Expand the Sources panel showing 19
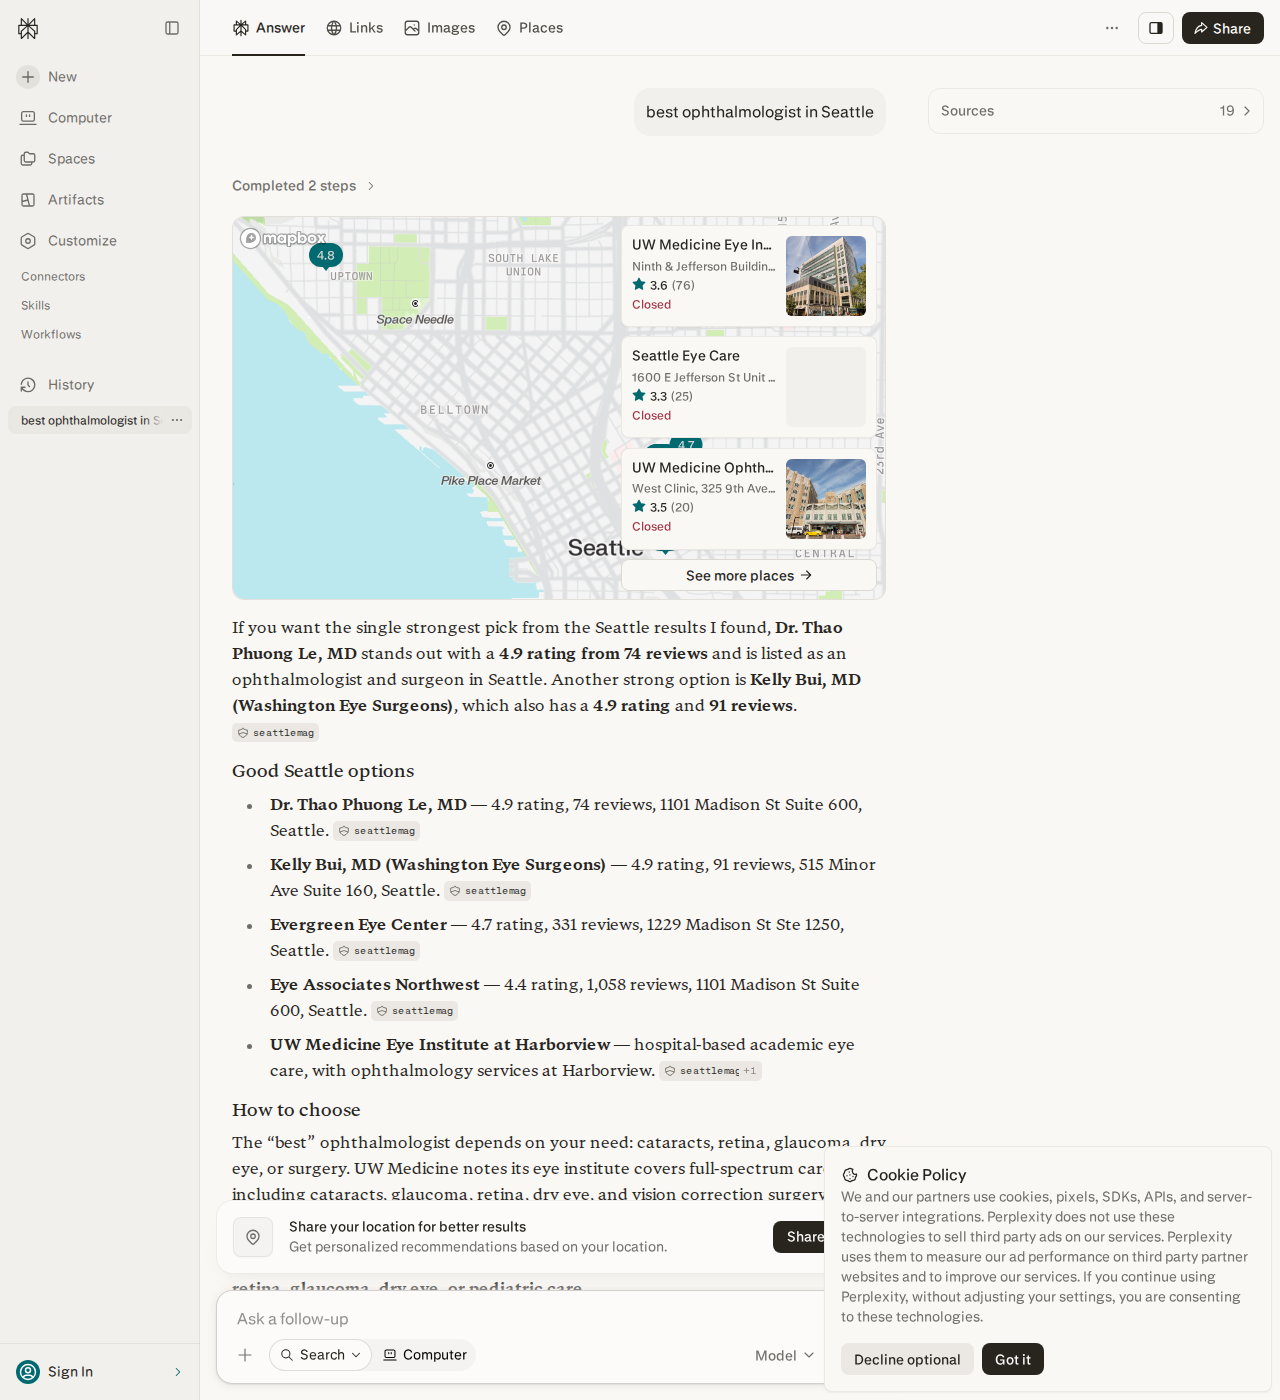This screenshot has height=1400, width=1280. click(1096, 111)
